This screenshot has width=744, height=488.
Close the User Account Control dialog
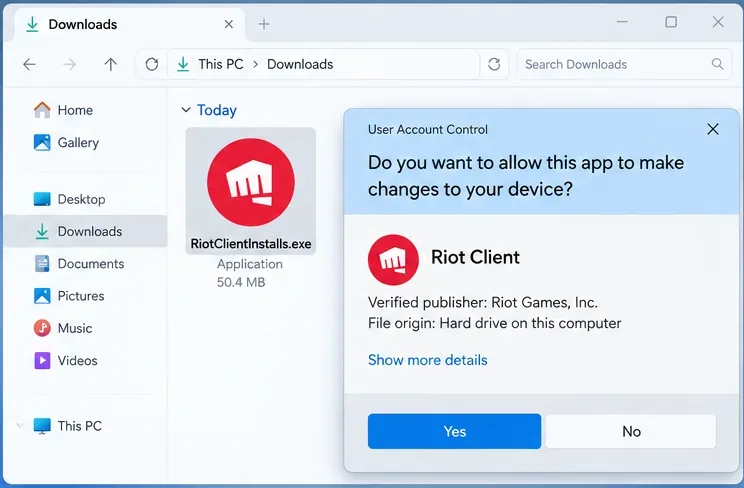point(713,129)
